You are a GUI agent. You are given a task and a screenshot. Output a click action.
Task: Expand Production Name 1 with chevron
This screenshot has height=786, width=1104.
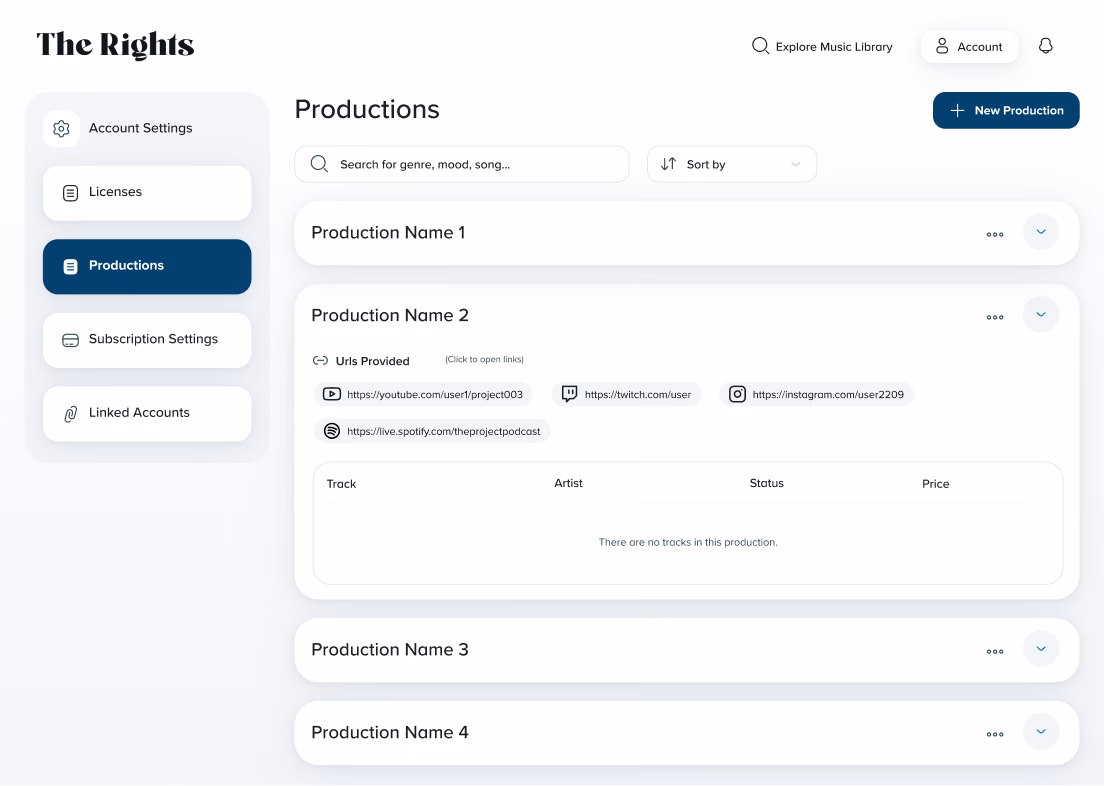tap(1040, 232)
